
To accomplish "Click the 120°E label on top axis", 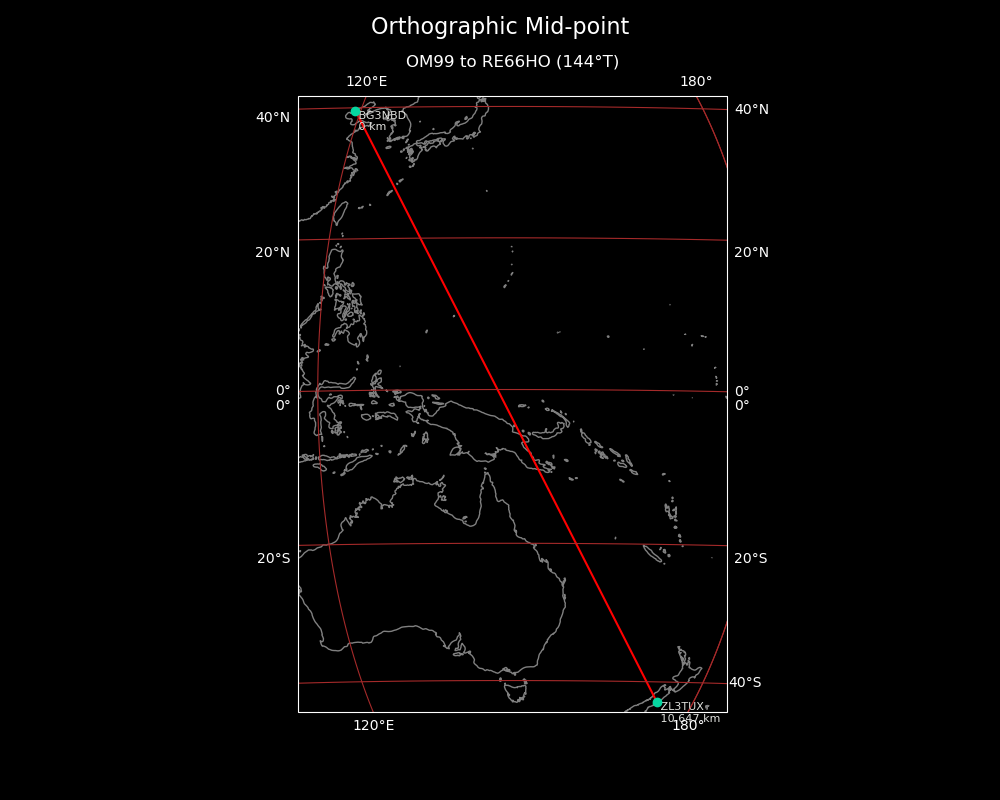I will [x=366, y=82].
